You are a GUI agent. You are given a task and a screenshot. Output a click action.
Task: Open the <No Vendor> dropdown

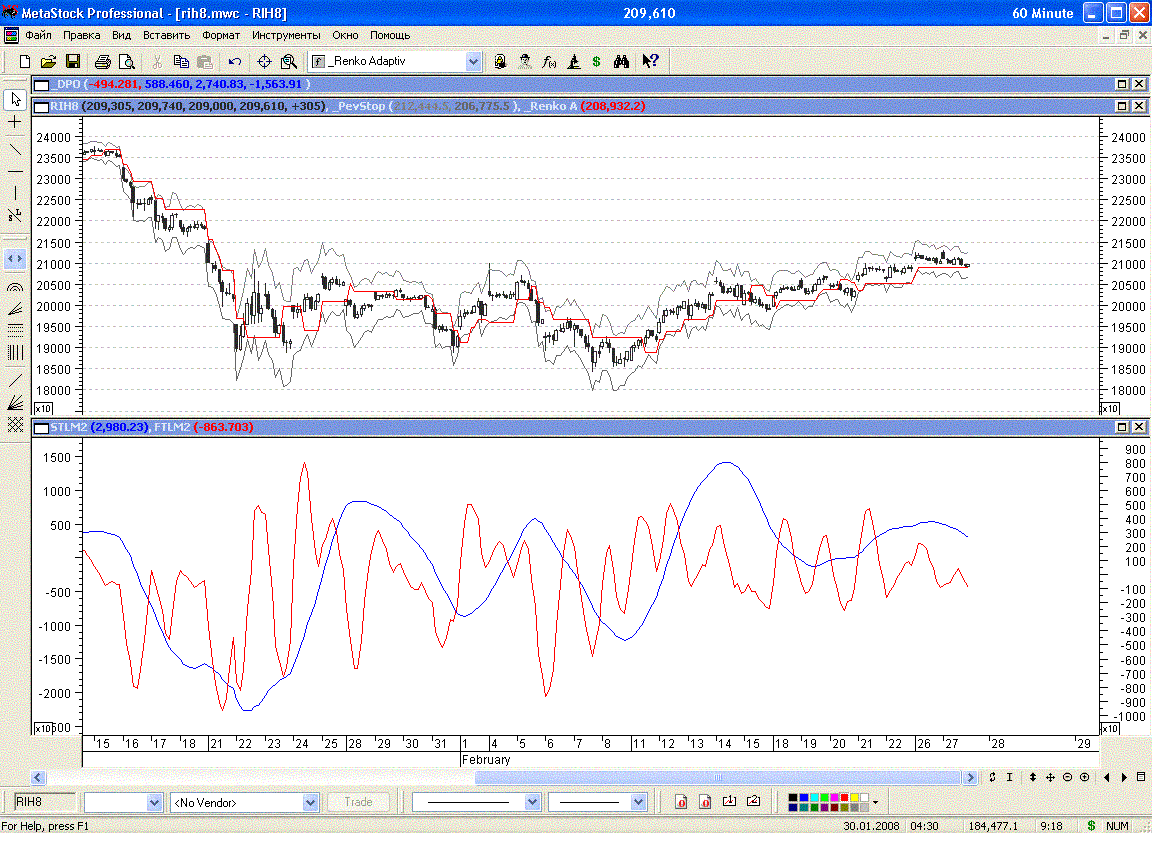[x=310, y=803]
